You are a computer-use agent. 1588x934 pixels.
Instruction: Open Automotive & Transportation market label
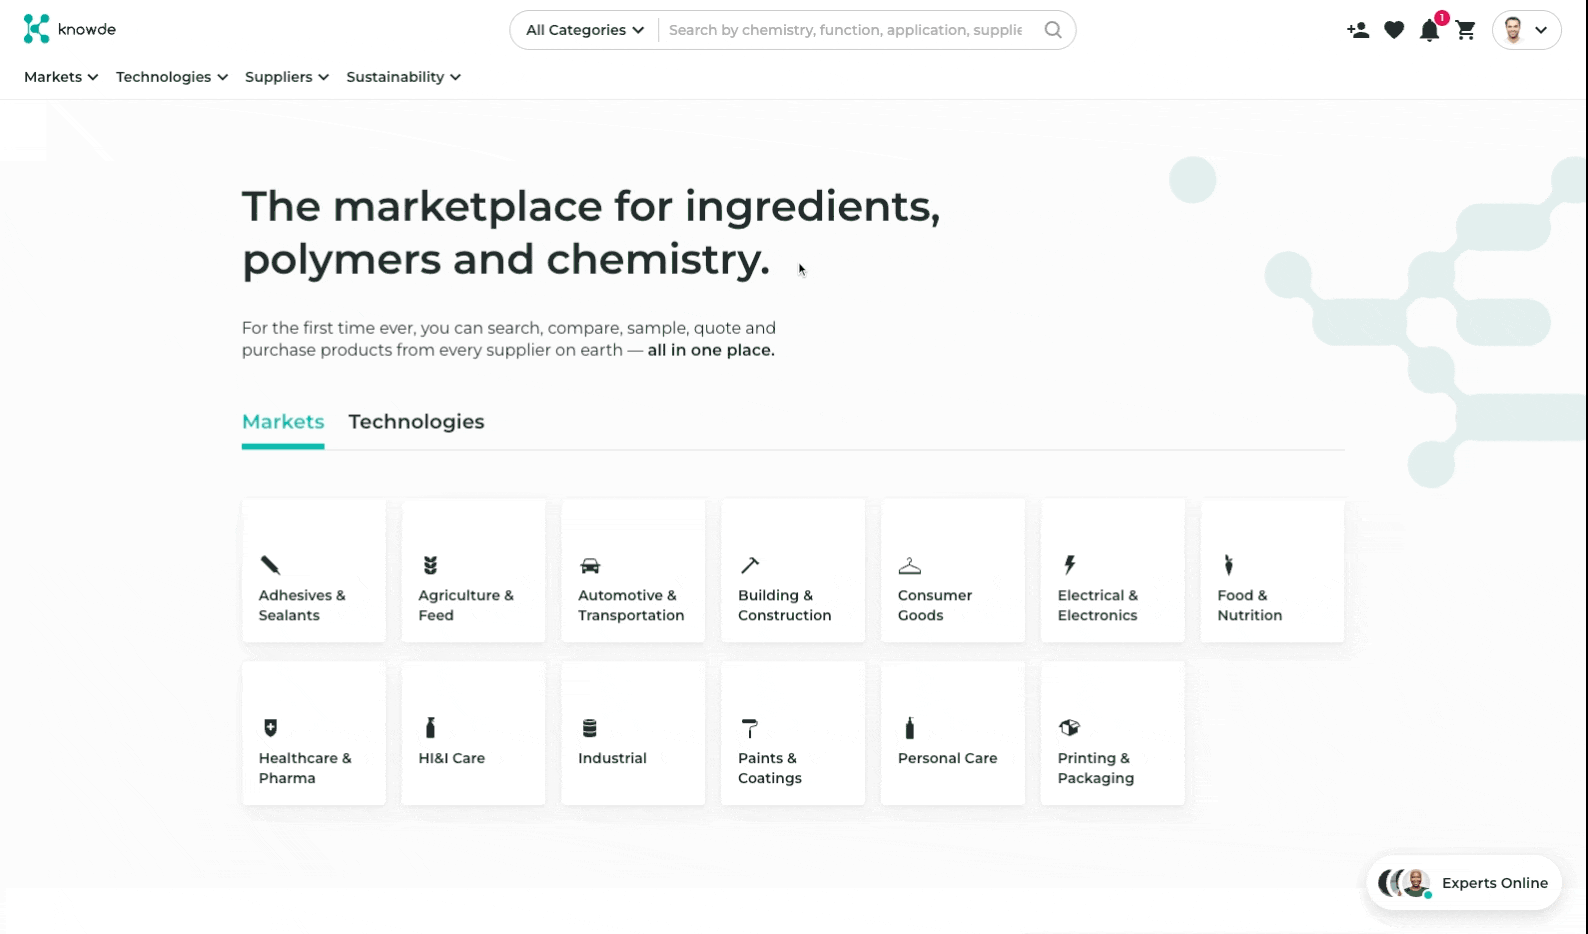(631, 605)
